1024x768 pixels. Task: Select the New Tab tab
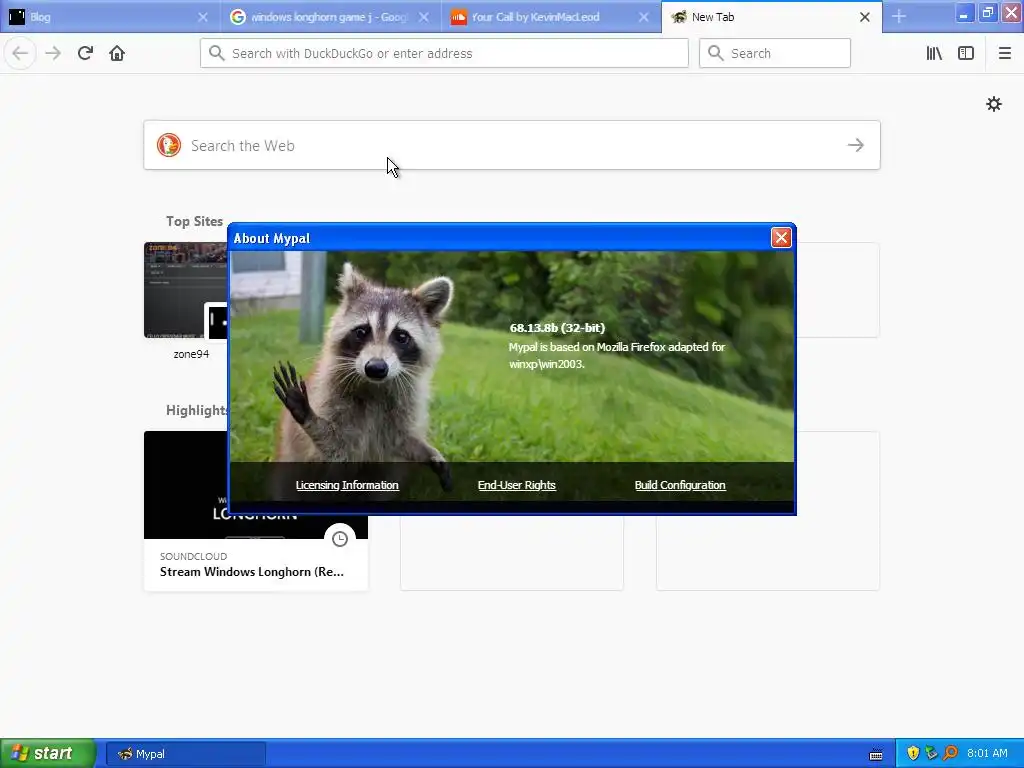point(772,17)
